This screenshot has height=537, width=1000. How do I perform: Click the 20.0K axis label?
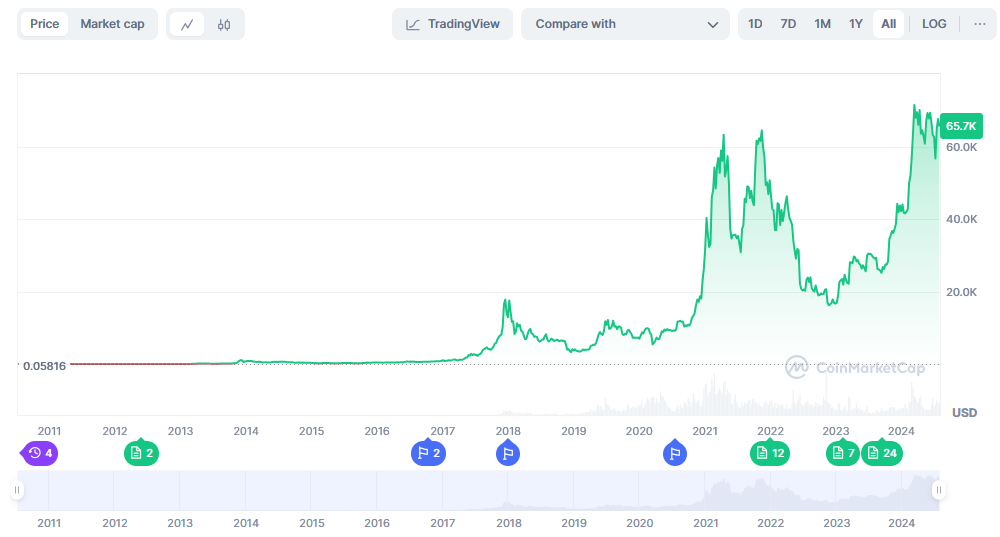[961, 292]
